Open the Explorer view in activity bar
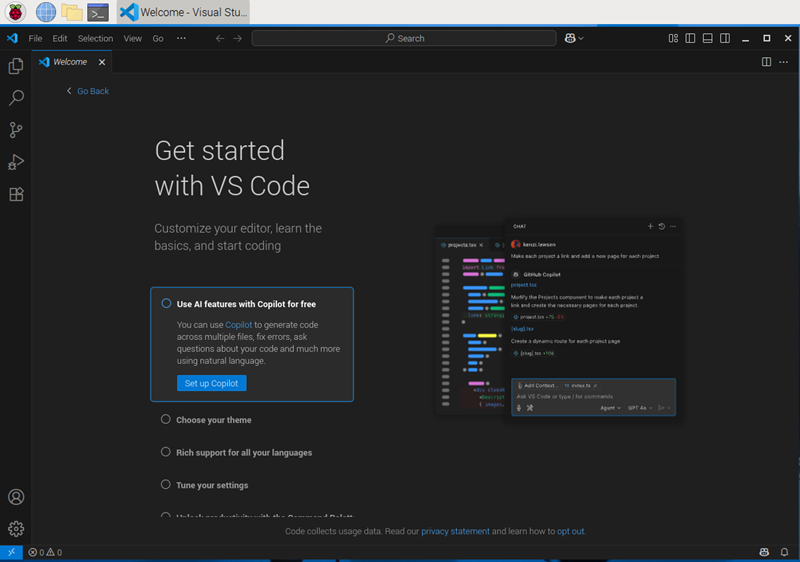 (x=16, y=66)
